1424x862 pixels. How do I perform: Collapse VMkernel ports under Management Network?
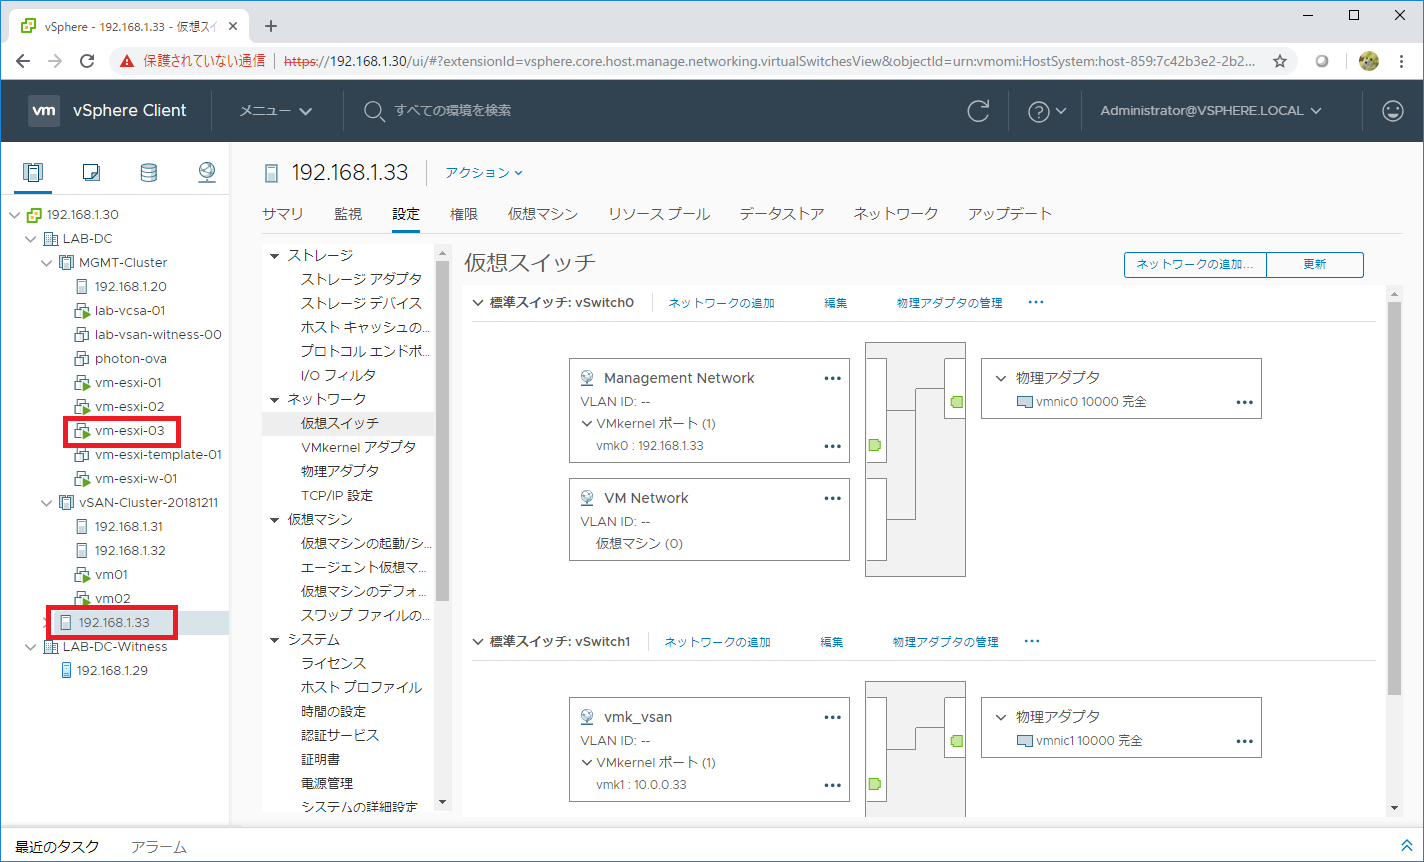click(x=588, y=423)
